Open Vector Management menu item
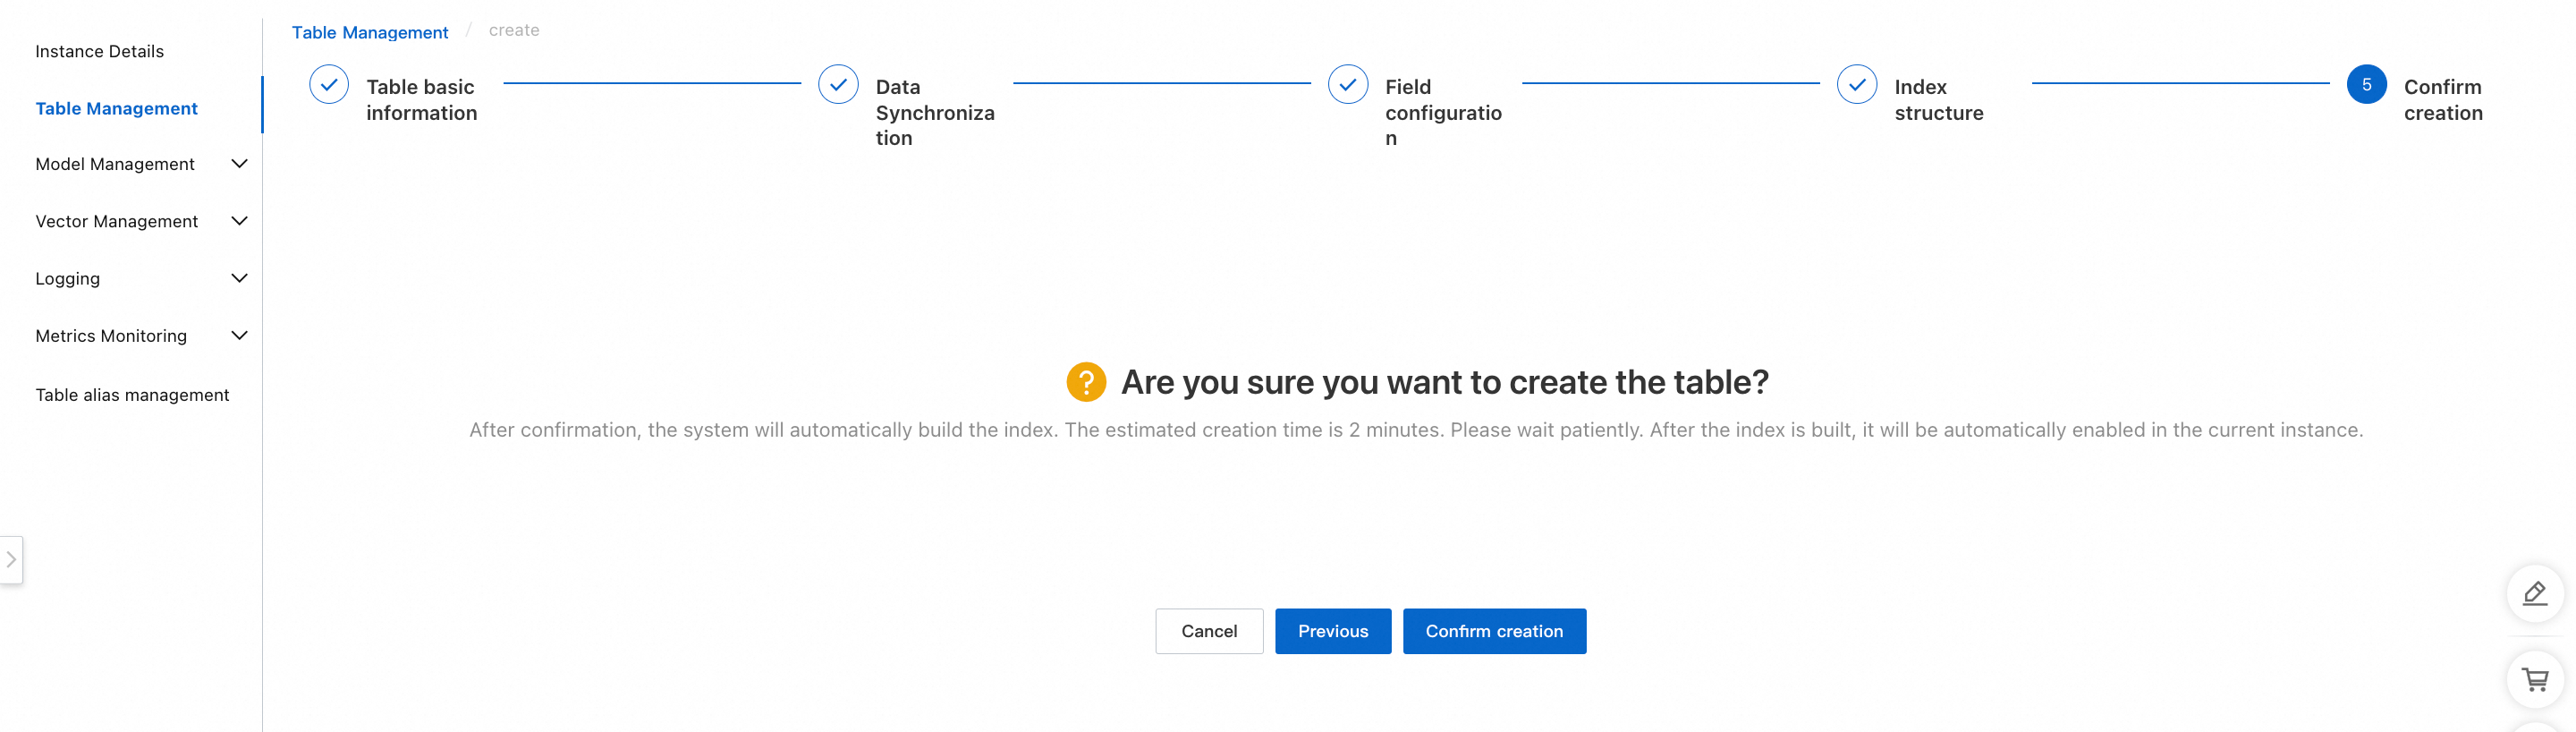 click(x=117, y=221)
